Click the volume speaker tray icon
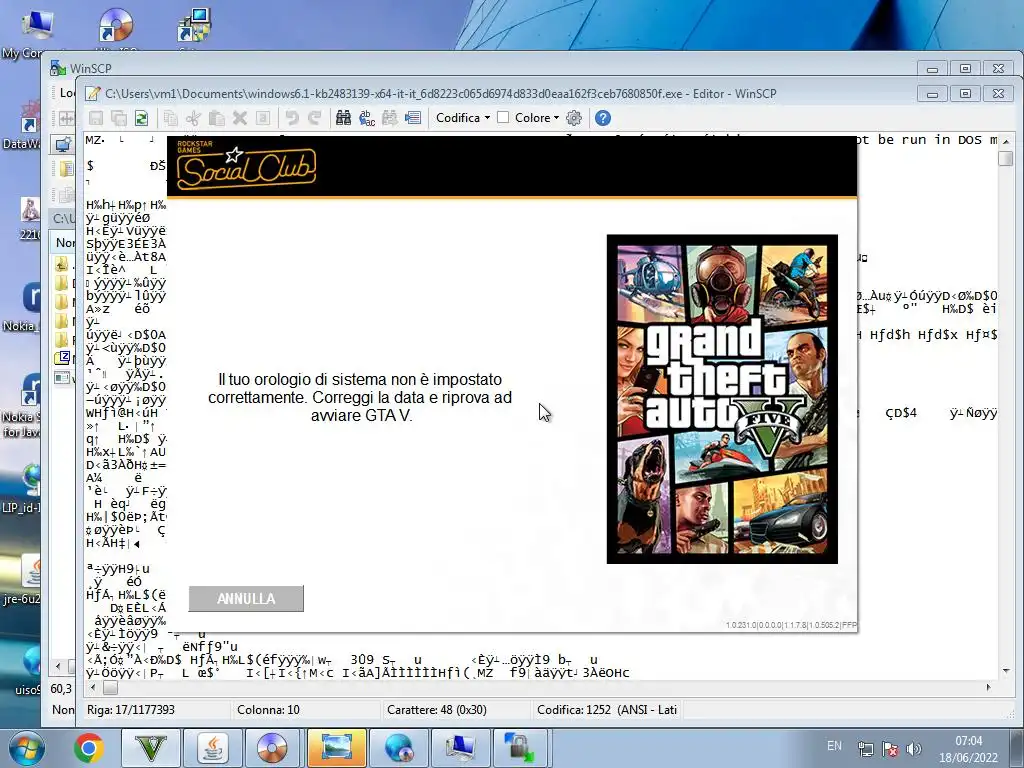The height and width of the screenshot is (768, 1024). pos(914,749)
